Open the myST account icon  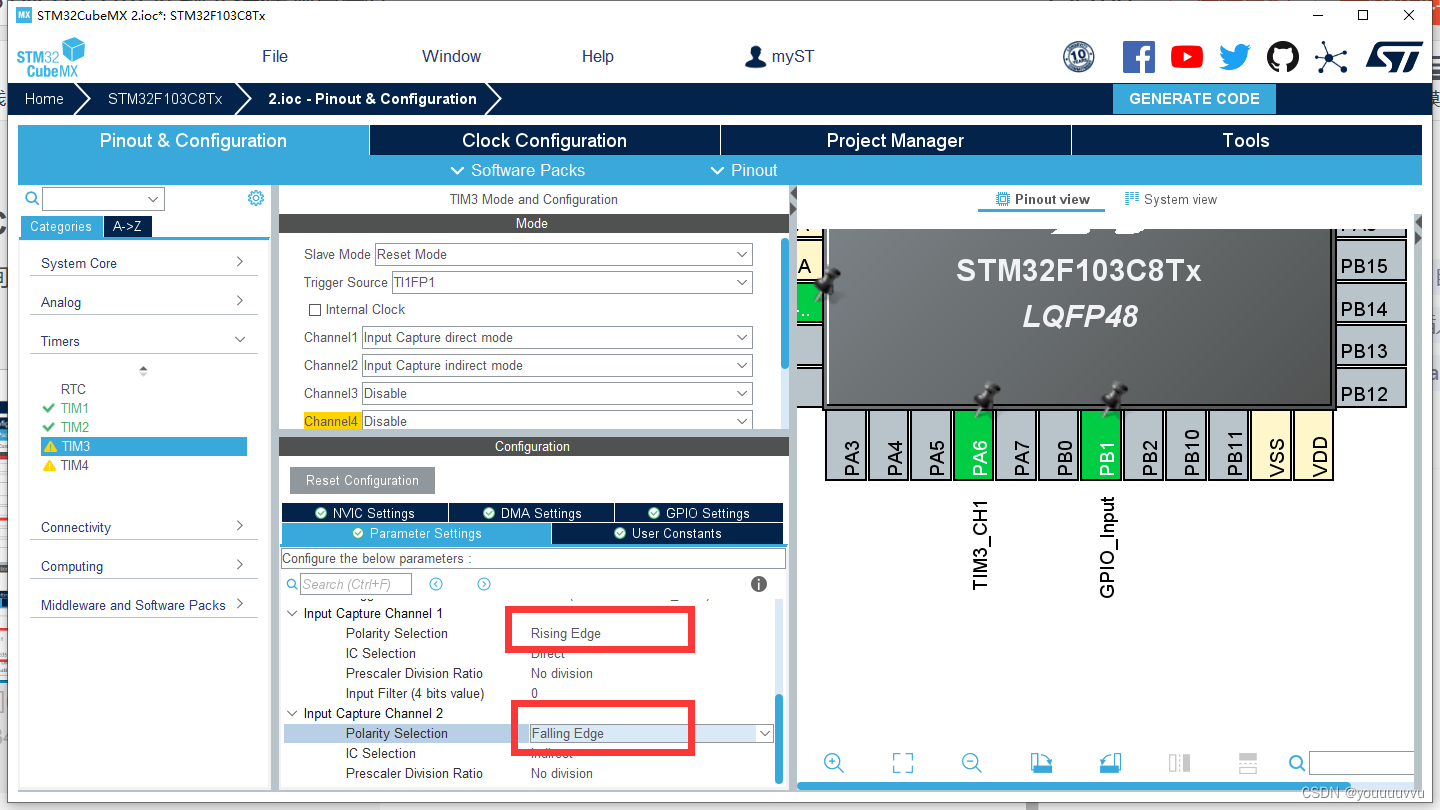[x=755, y=56]
